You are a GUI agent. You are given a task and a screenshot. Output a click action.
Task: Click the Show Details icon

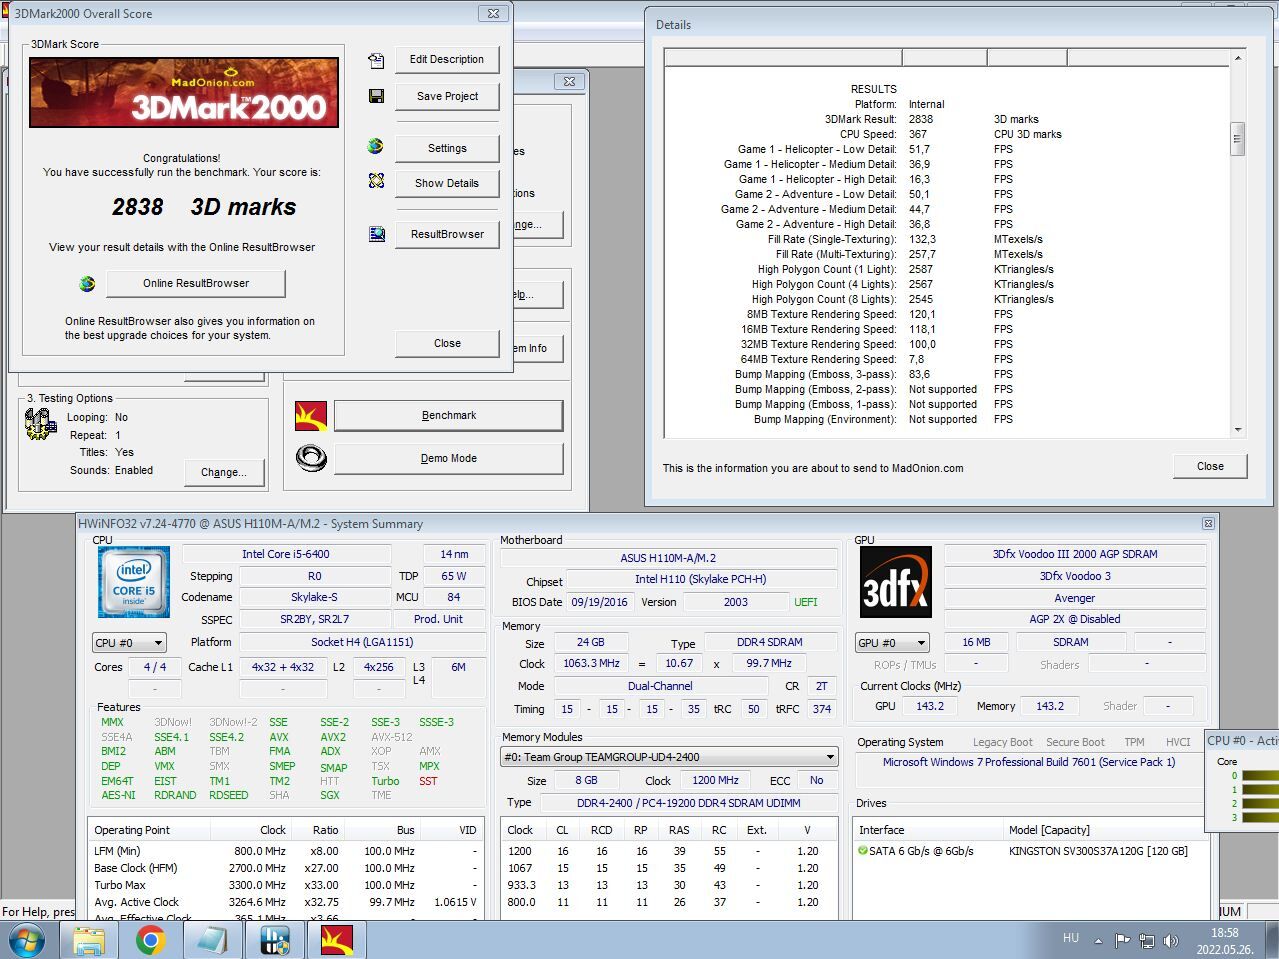pyautogui.click(x=376, y=181)
